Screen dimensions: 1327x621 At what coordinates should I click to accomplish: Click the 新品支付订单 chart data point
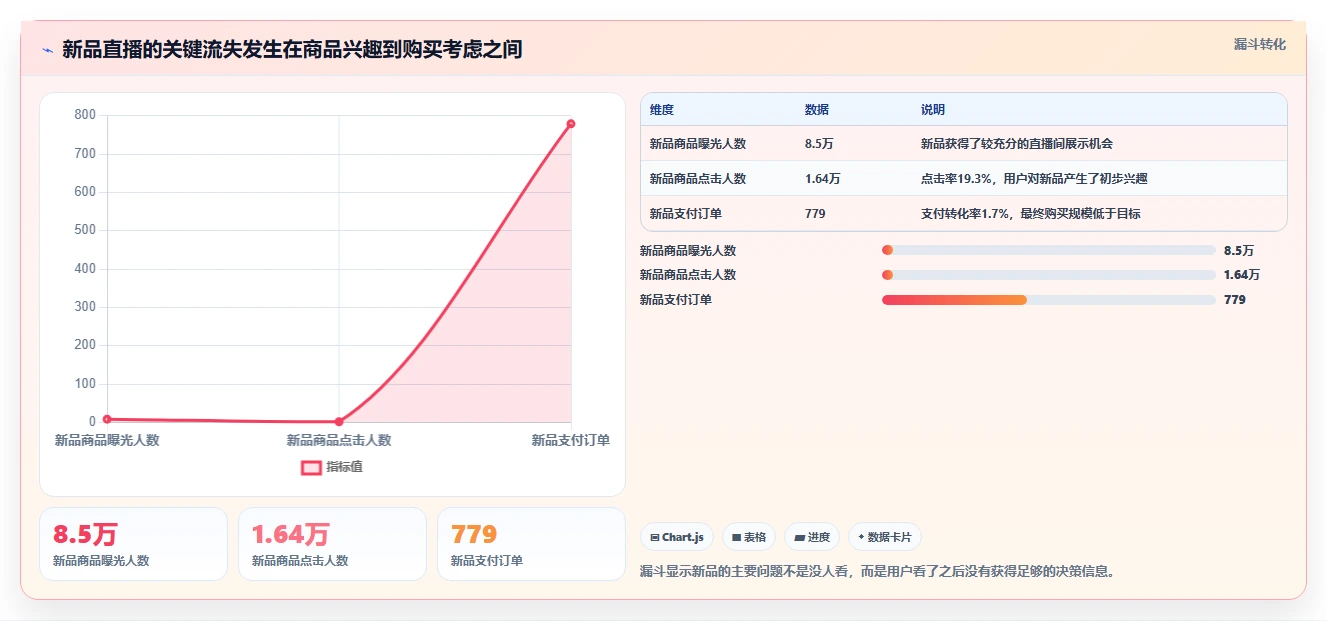coord(571,124)
